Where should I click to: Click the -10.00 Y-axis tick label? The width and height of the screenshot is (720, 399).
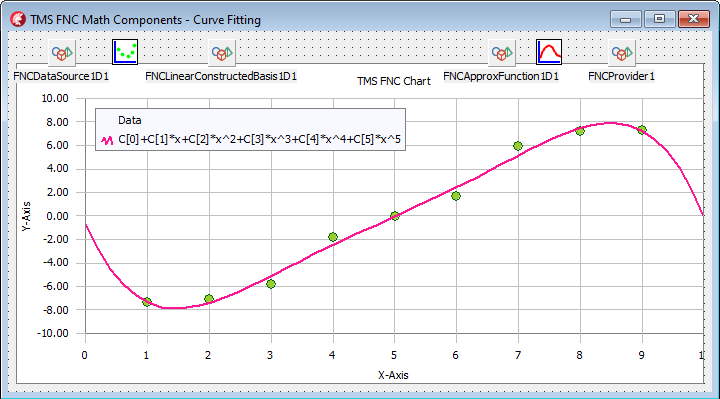[53, 333]
